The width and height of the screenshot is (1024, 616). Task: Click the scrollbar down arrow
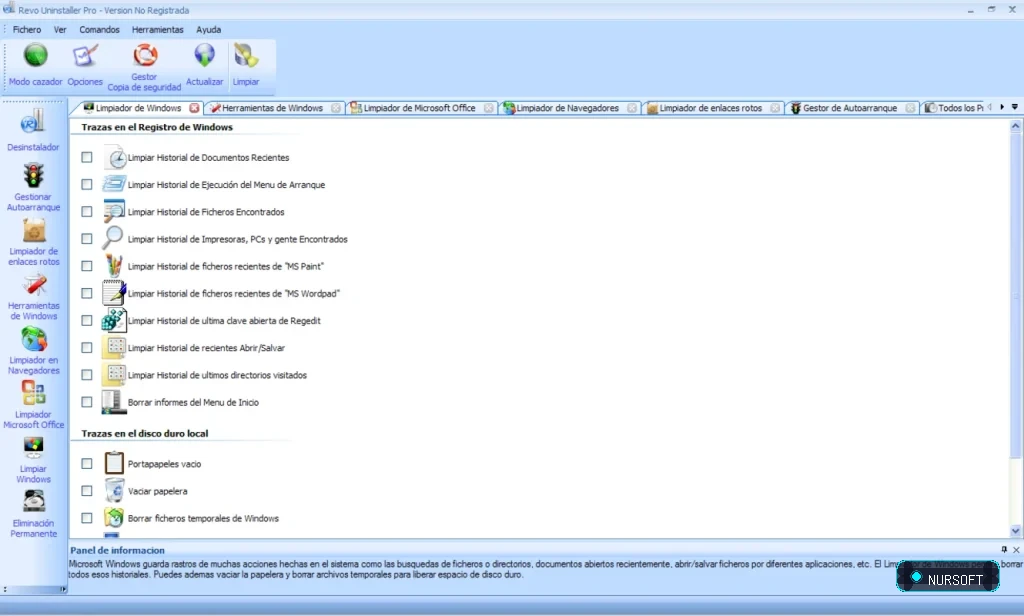click(1016, 531)
